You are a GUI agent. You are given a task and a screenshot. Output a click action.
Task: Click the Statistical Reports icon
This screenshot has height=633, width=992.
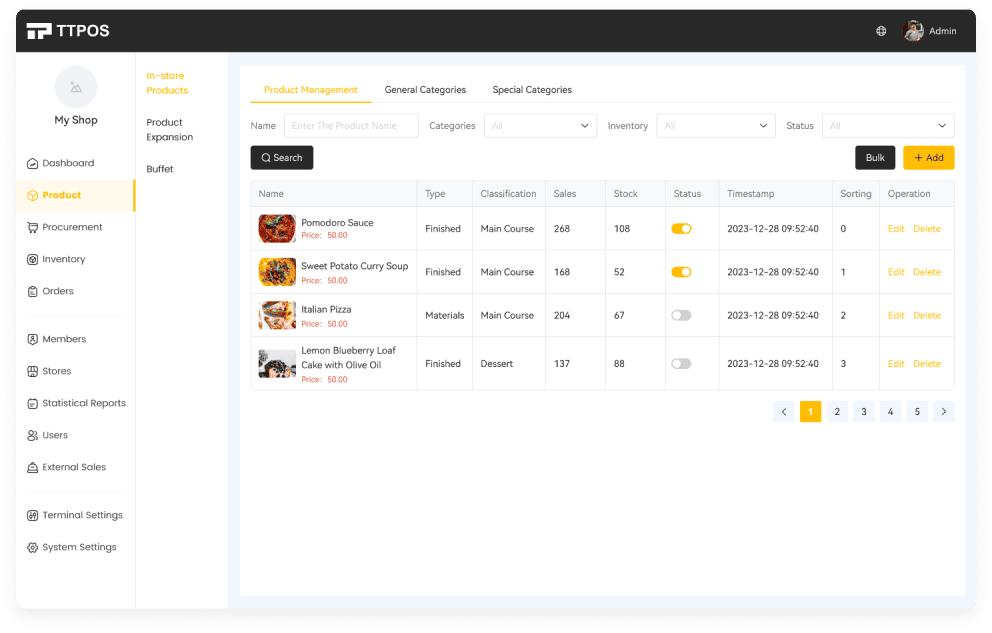point(32,403)
